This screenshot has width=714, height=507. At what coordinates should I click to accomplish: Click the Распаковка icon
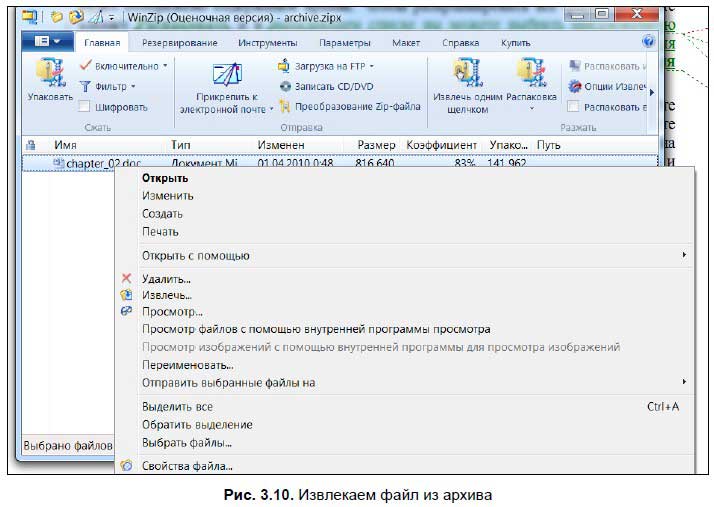(x=530, y=75)
